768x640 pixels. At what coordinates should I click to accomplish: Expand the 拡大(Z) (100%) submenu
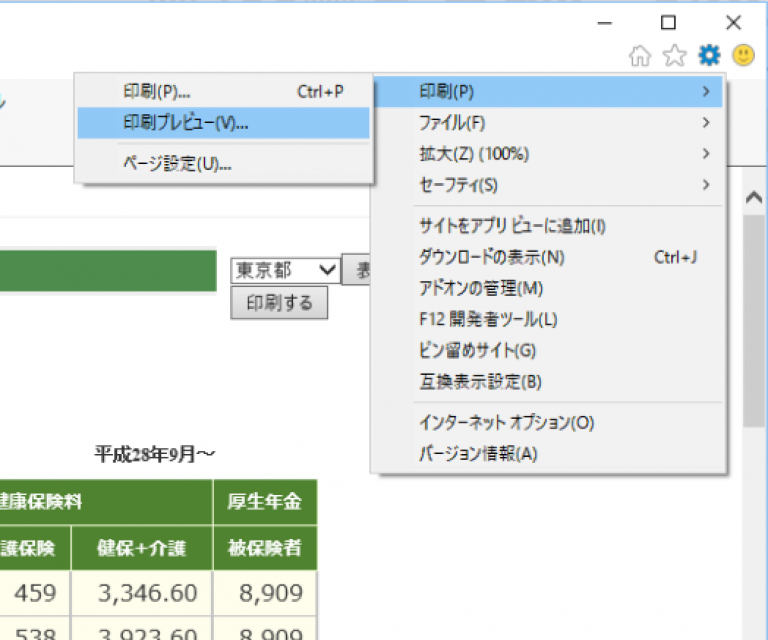547,154
